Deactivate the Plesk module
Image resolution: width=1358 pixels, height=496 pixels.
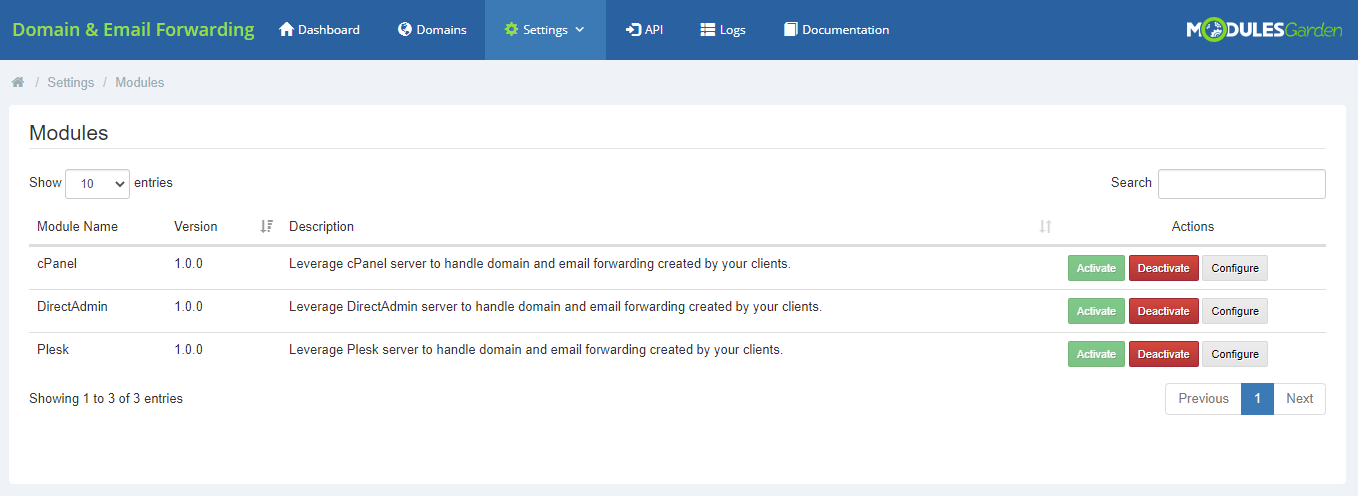tap(1164, 354)
